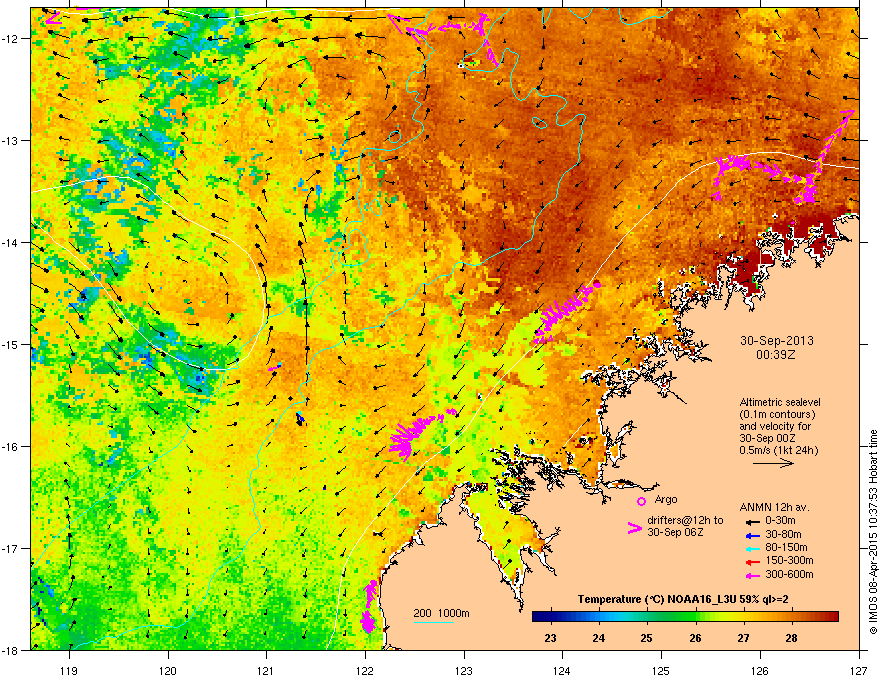Image resolution: width=880 pixels, height=680 pixels.
Task: Click the temperature color scale bar
Action: point(685,617)
